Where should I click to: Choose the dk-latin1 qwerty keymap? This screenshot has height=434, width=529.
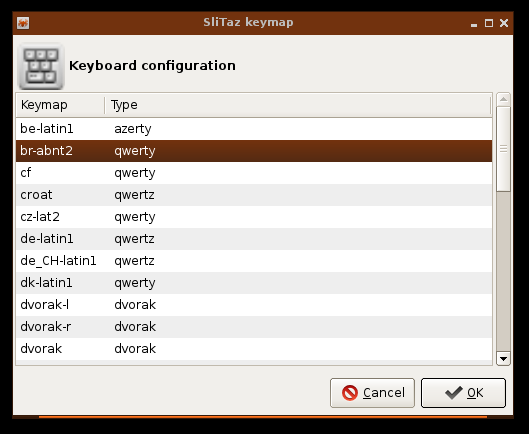click(x=254, y=283)
